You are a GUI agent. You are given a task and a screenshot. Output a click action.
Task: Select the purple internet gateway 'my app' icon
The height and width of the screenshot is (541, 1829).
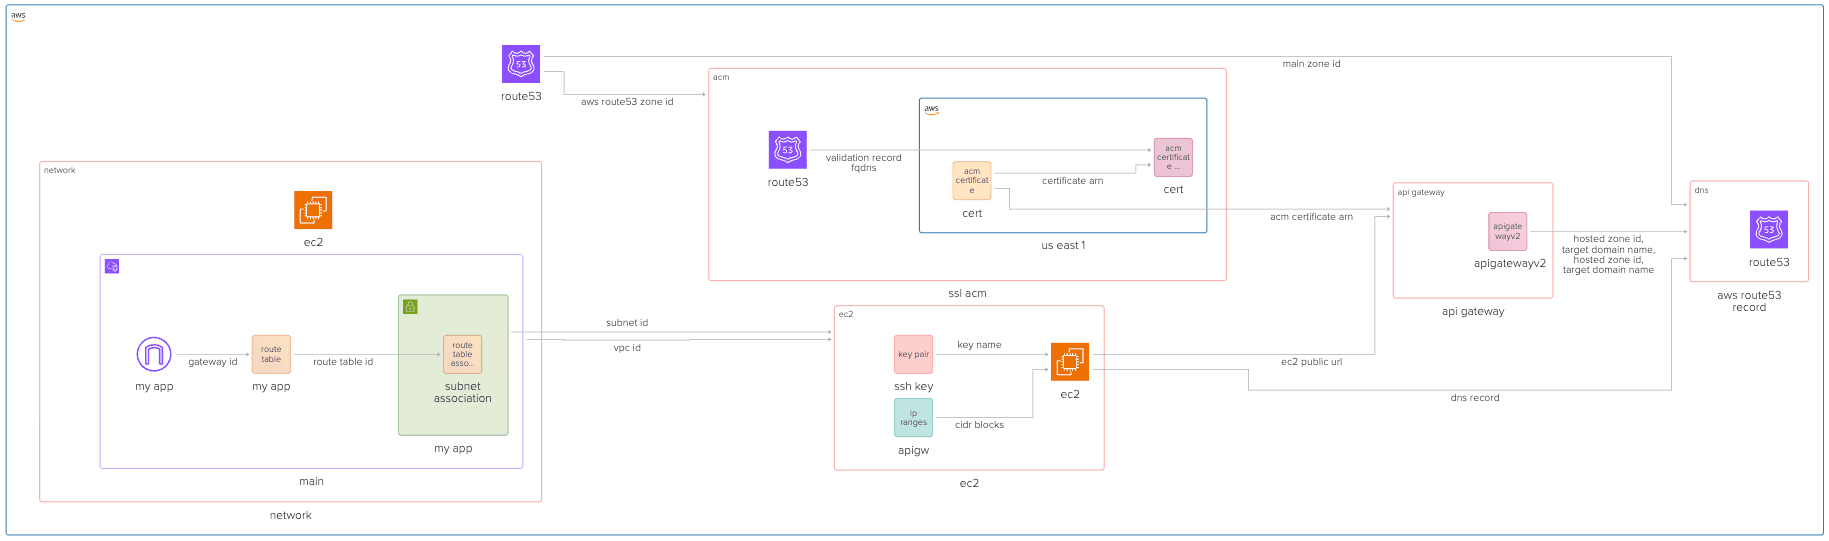[x=154, y=354]
